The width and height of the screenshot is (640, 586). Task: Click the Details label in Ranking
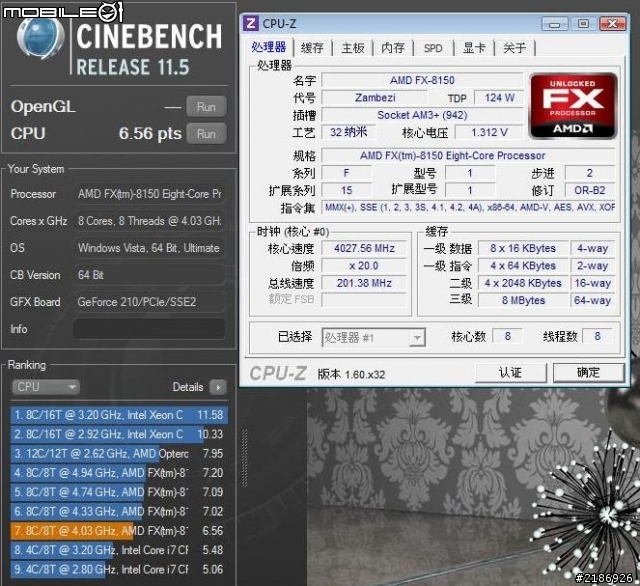click(188, 387)
